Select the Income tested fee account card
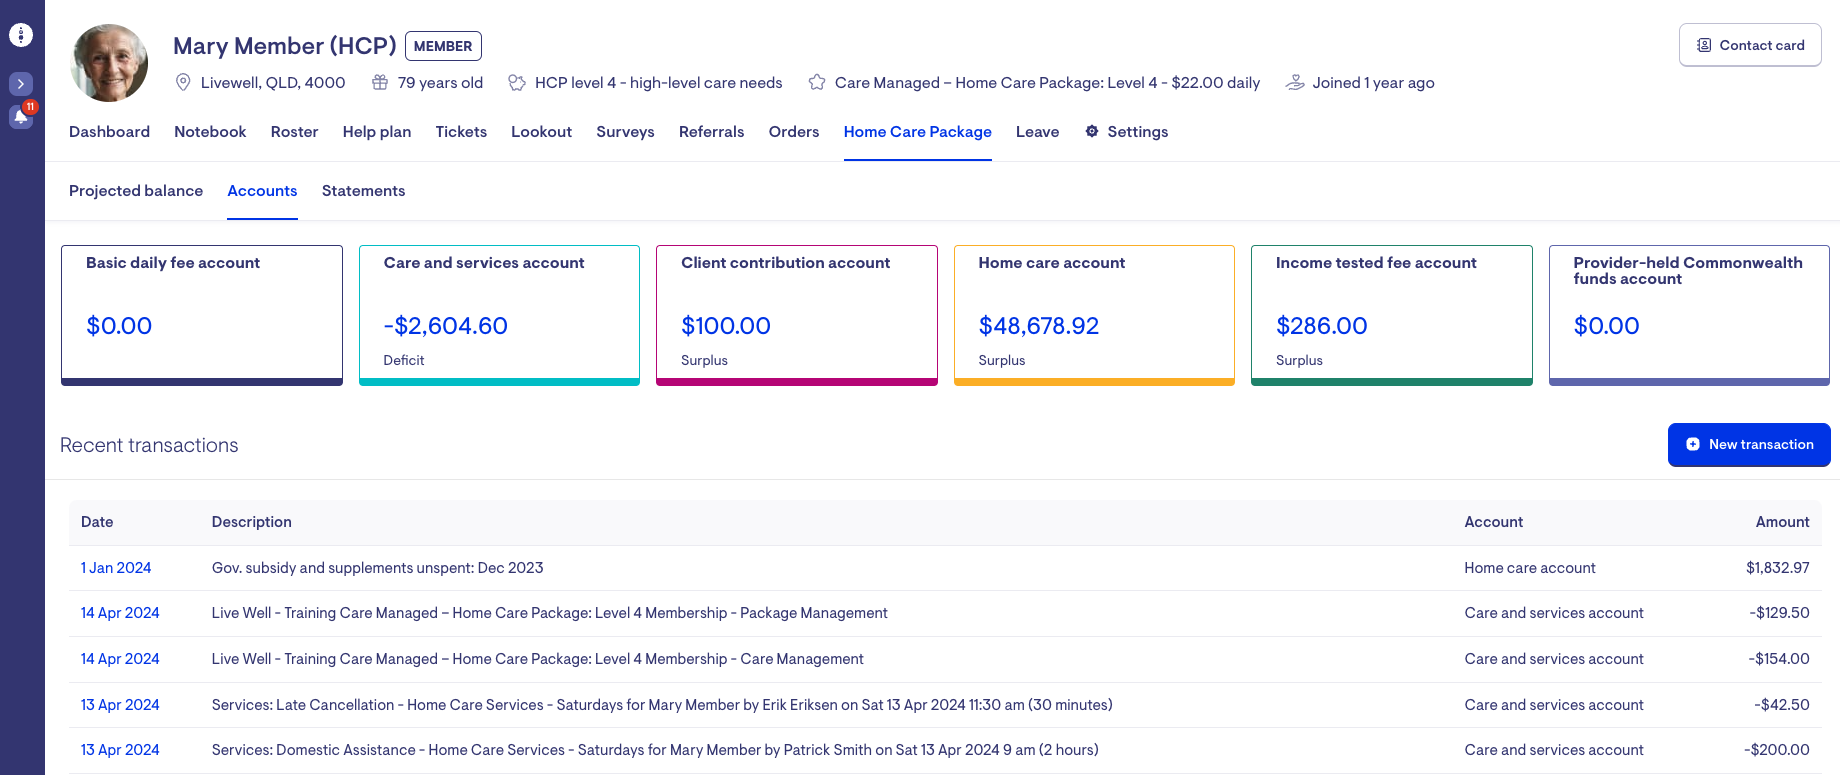 pos(1391,315)
